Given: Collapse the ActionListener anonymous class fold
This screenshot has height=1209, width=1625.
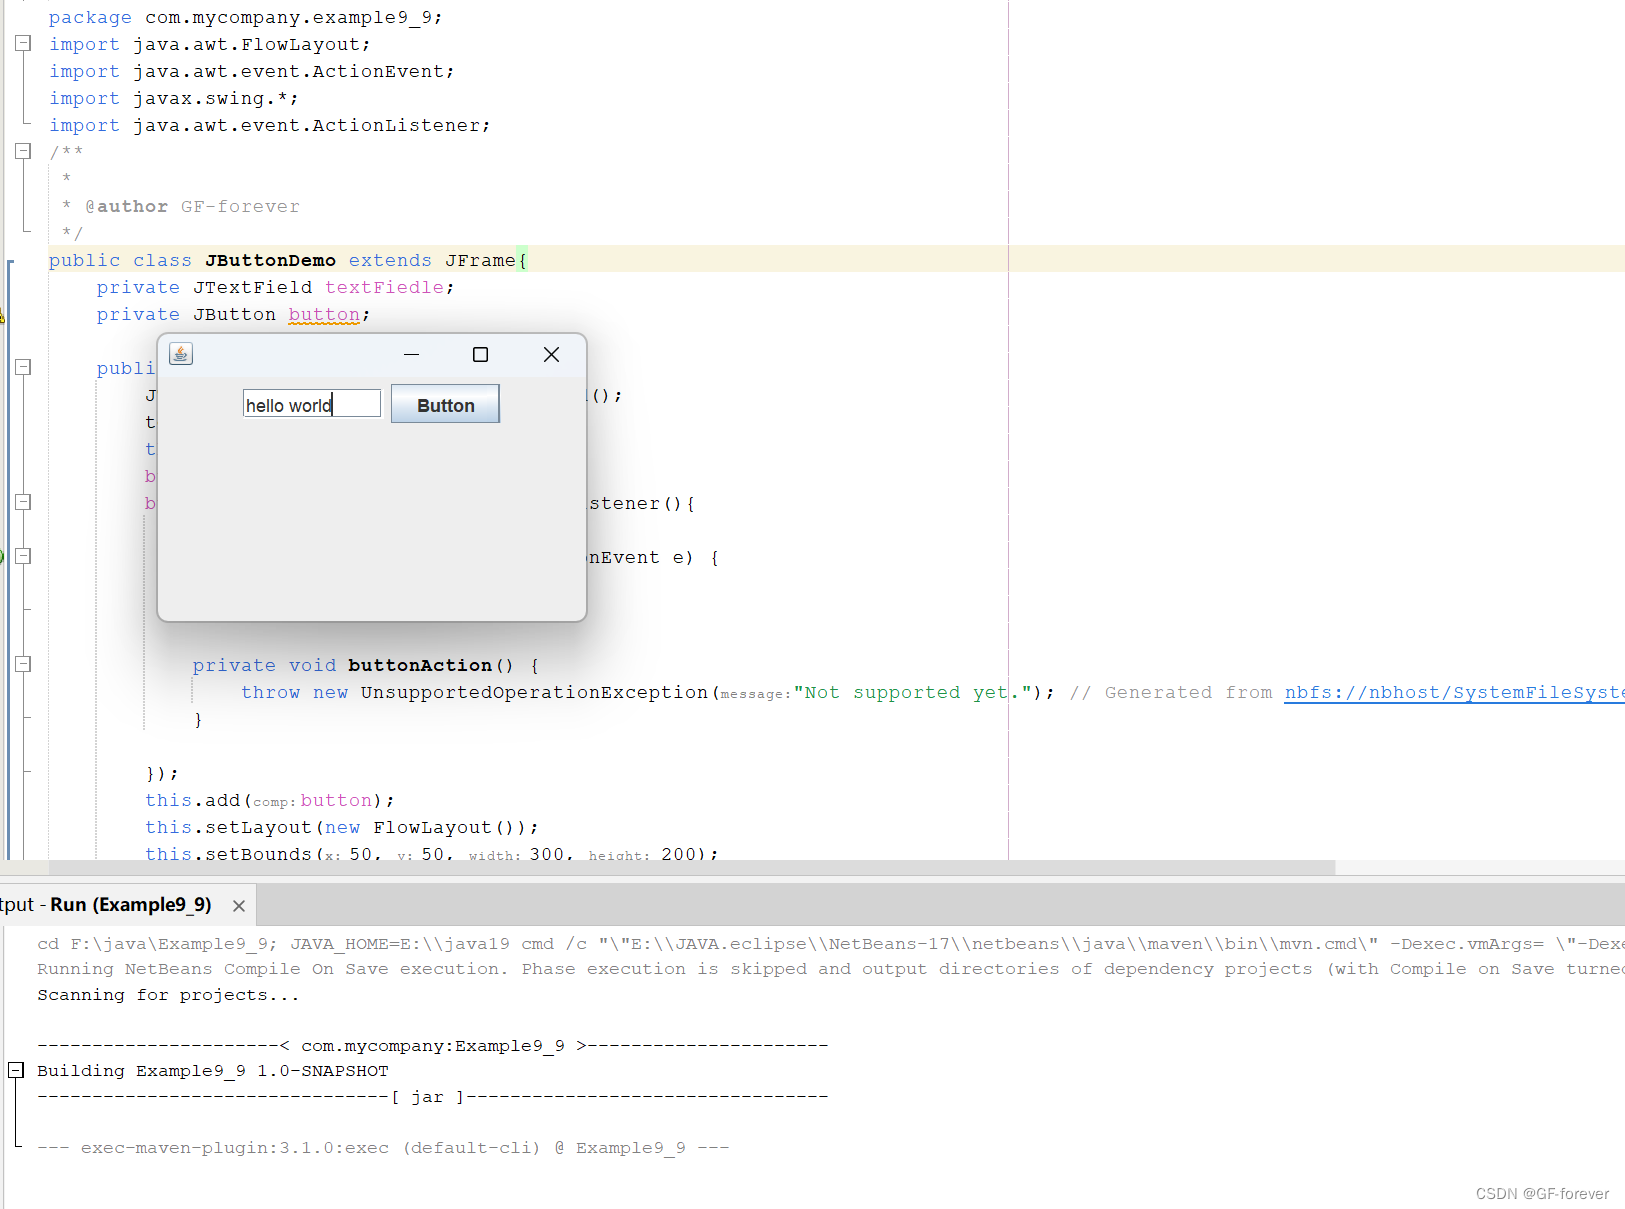Looking at the screenshot, I should tap(23, 503).
